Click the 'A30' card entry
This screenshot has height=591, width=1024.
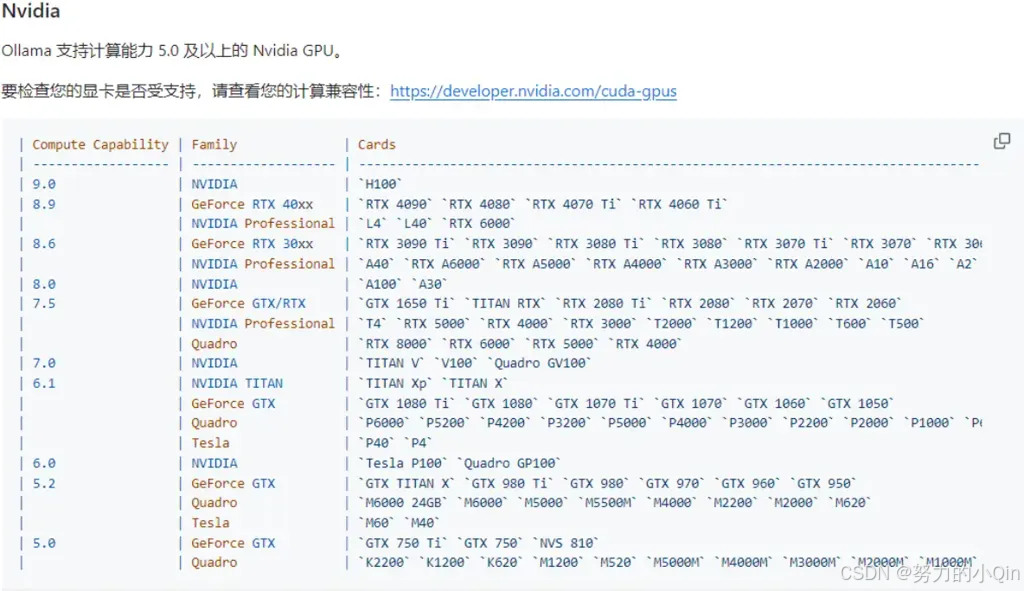430,284
